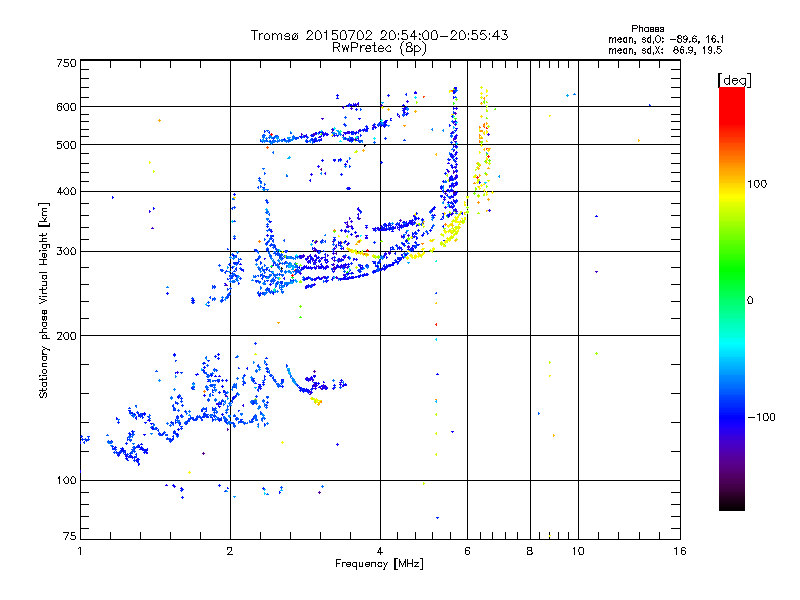Click the x-axis label '1'
Image resolution: width=800 pixels, height=600 pixels.
pos(80,551)
